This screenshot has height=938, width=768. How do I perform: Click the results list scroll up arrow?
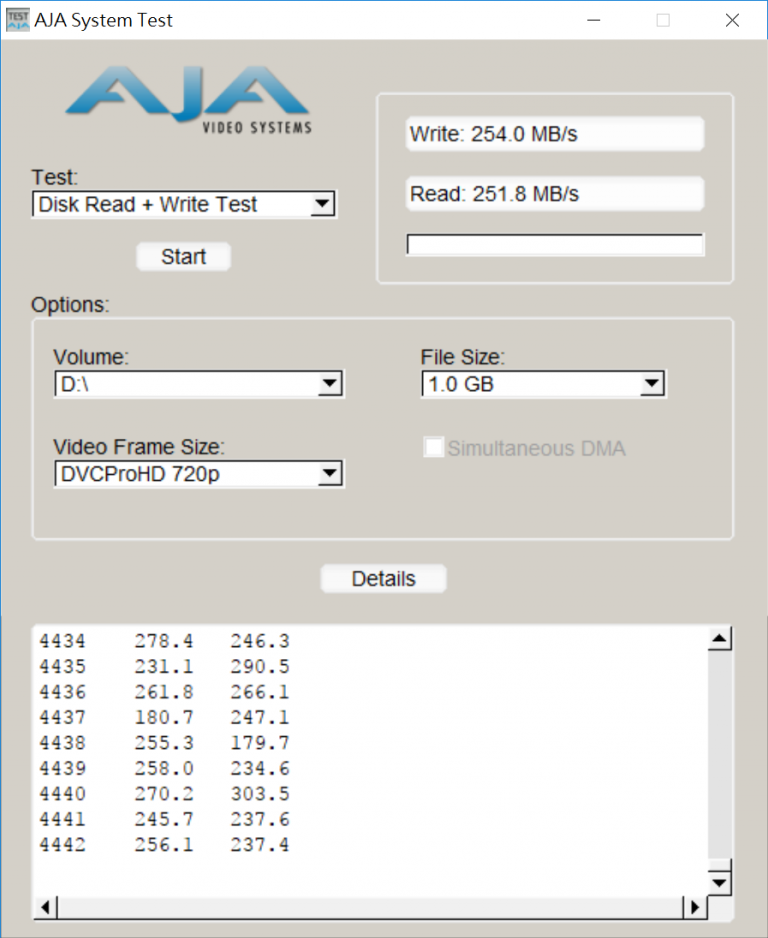719,638
